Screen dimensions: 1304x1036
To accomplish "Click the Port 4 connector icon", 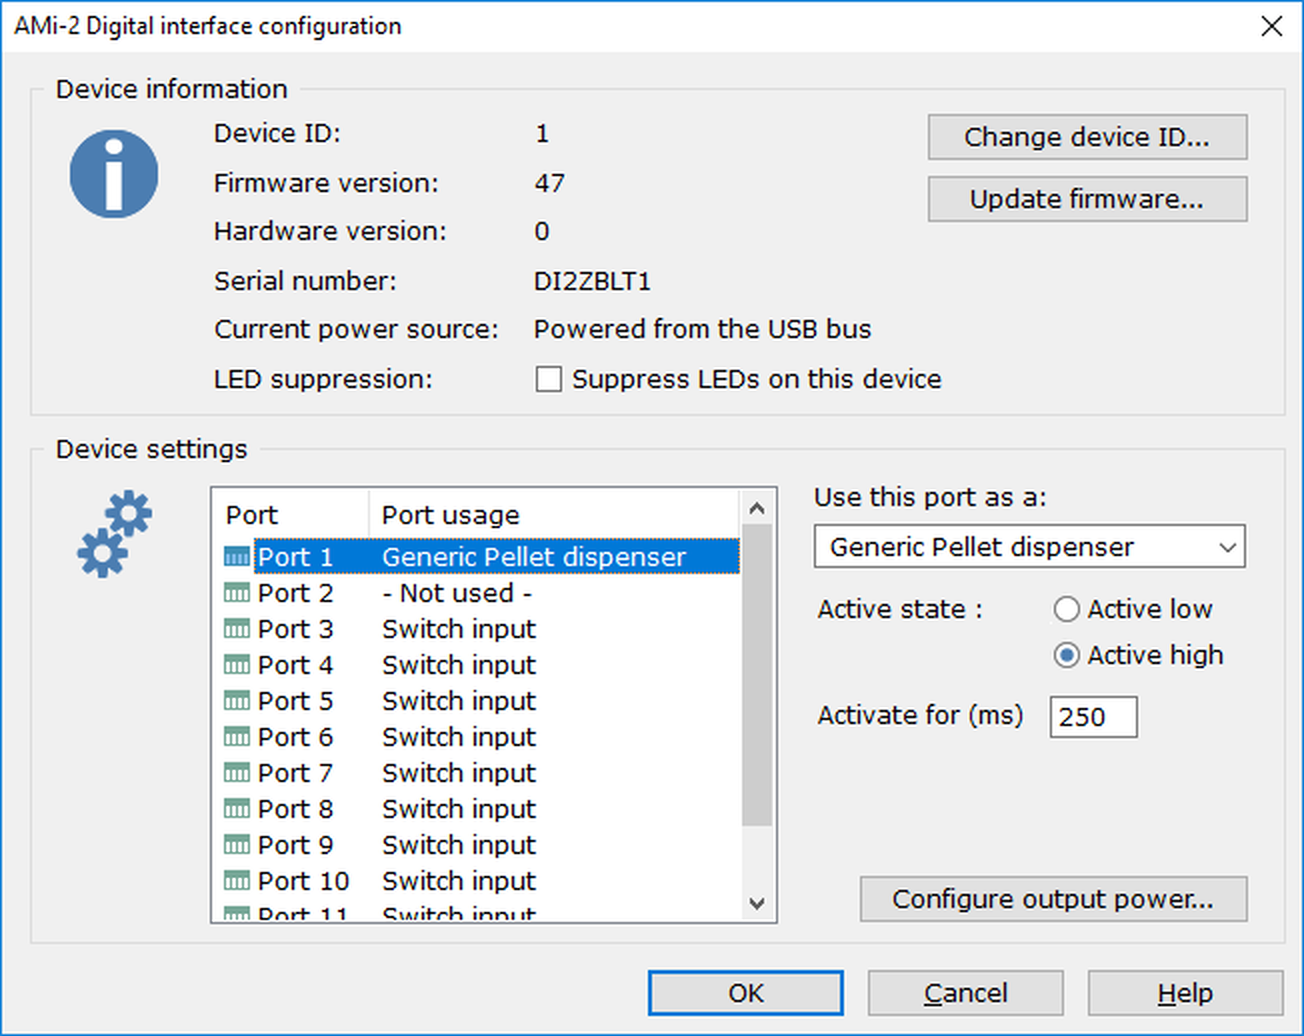I will (x=237, y=665).
